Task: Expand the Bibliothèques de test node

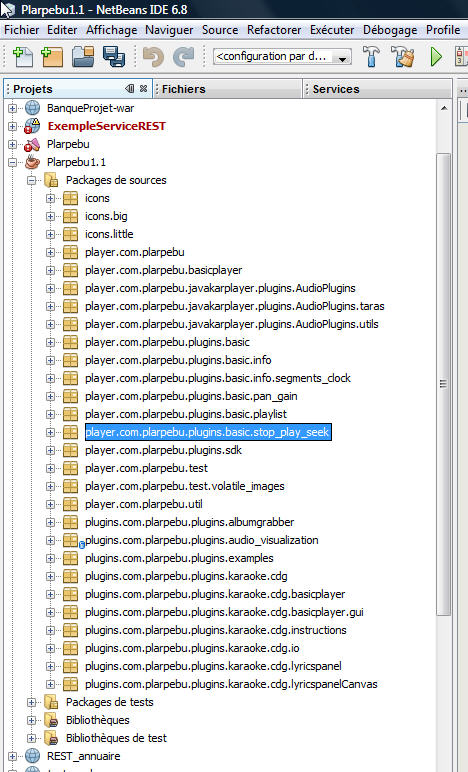Action: 31,739
